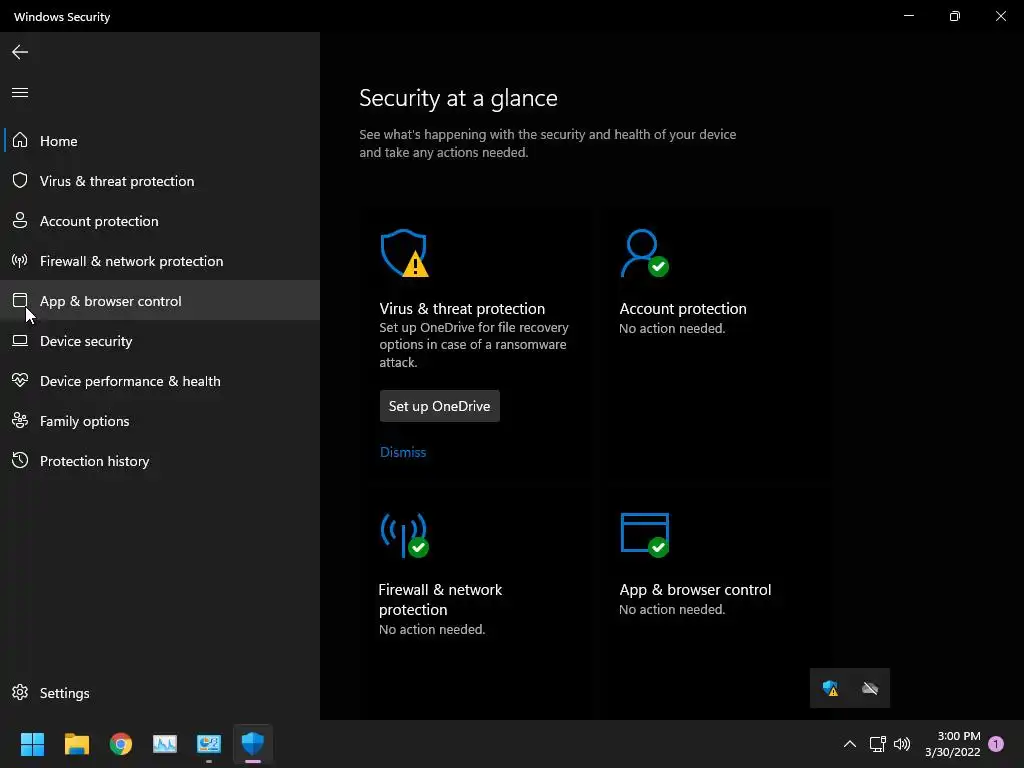Click the 3:00 PM clock and date

(x=952, y=744)
